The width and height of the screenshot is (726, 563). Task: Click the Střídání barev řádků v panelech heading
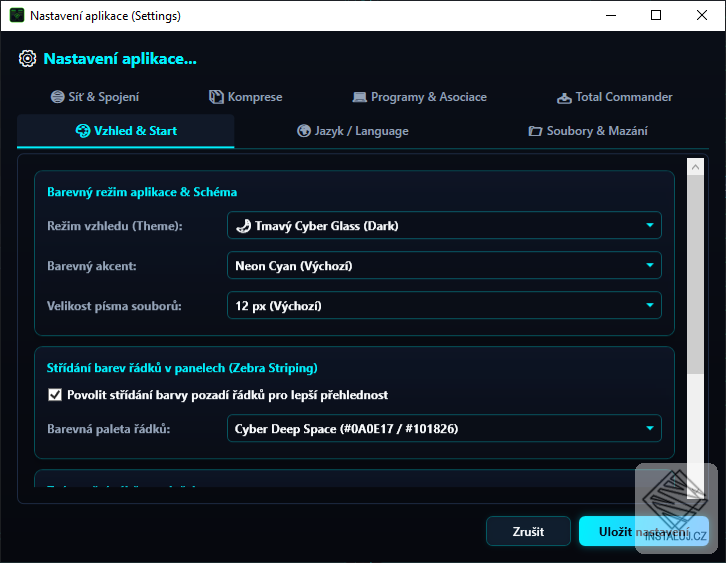(182, 368)
